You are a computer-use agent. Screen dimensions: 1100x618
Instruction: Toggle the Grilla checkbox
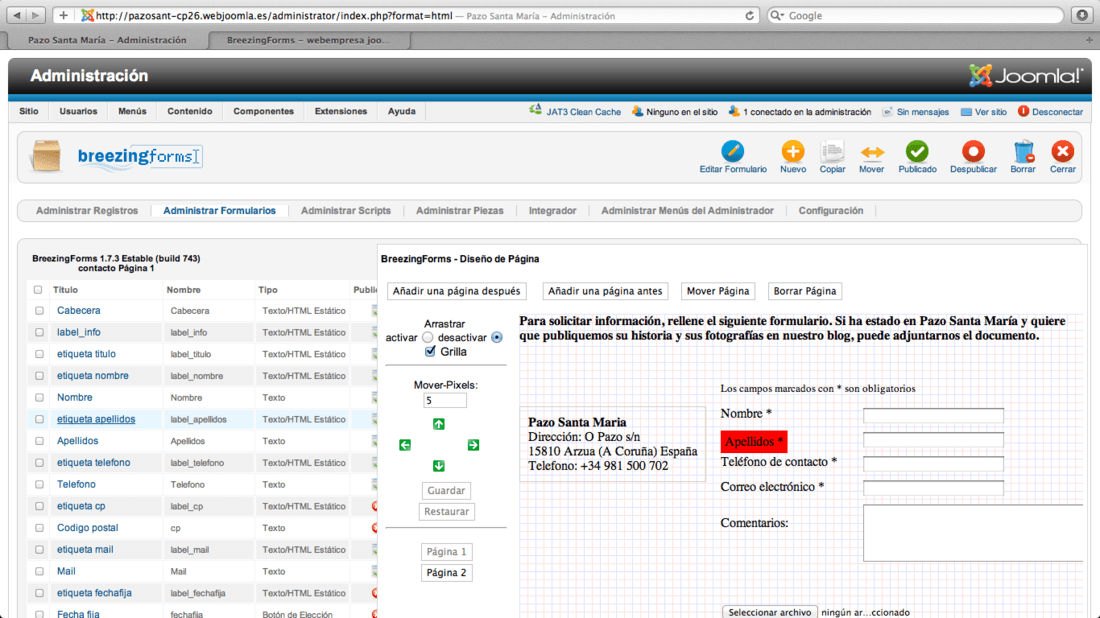(430, 351)
